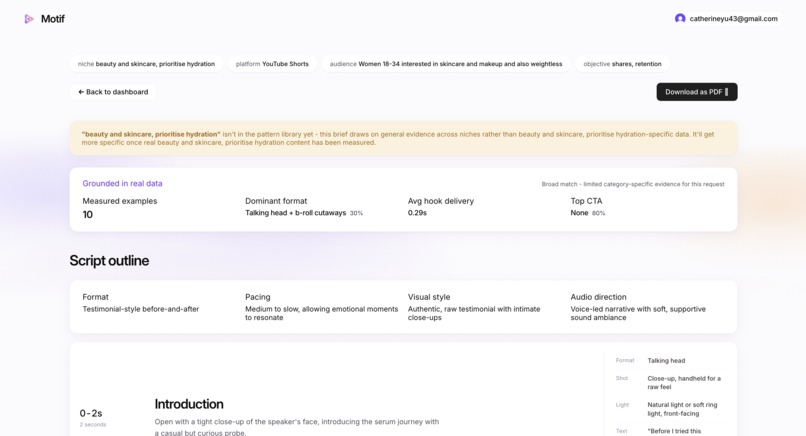Screen dimensions: 806x436
Task: Click the Avg hook delivery 0.29s value
Action: [417, 213]
